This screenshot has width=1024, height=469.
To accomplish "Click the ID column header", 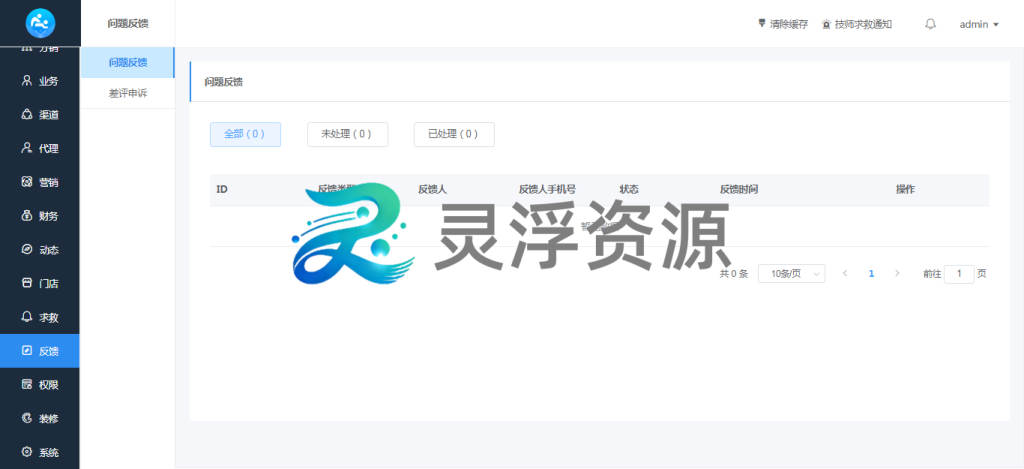I will [222, 189].
